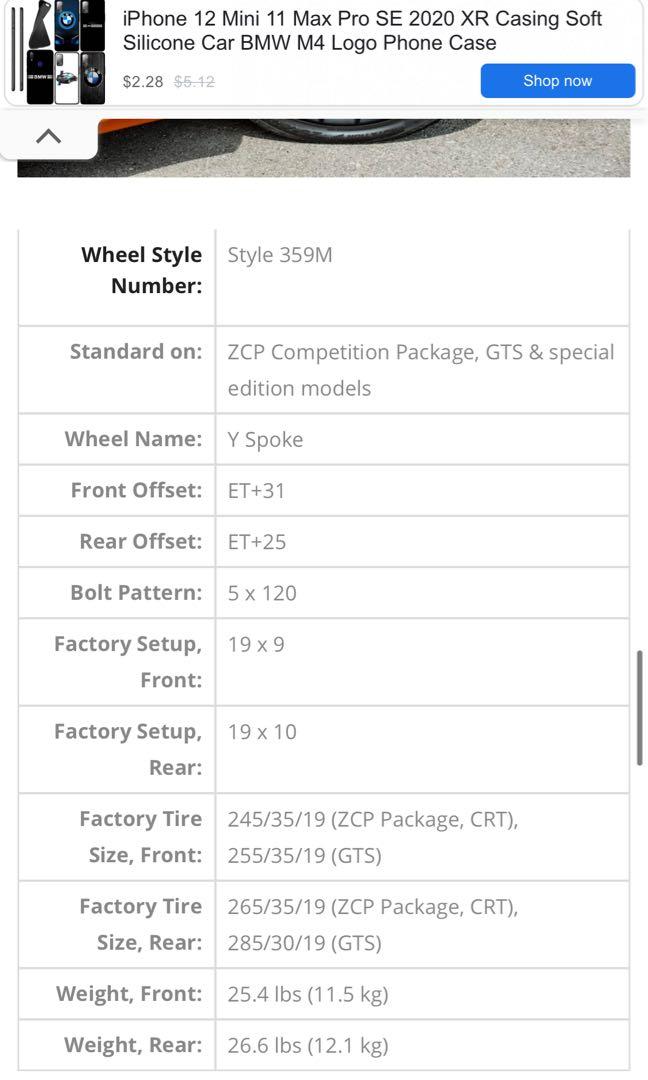Select the white BMW M4 case thumbnail
This screenshot has width=648, height=1080.
(66, 78)
